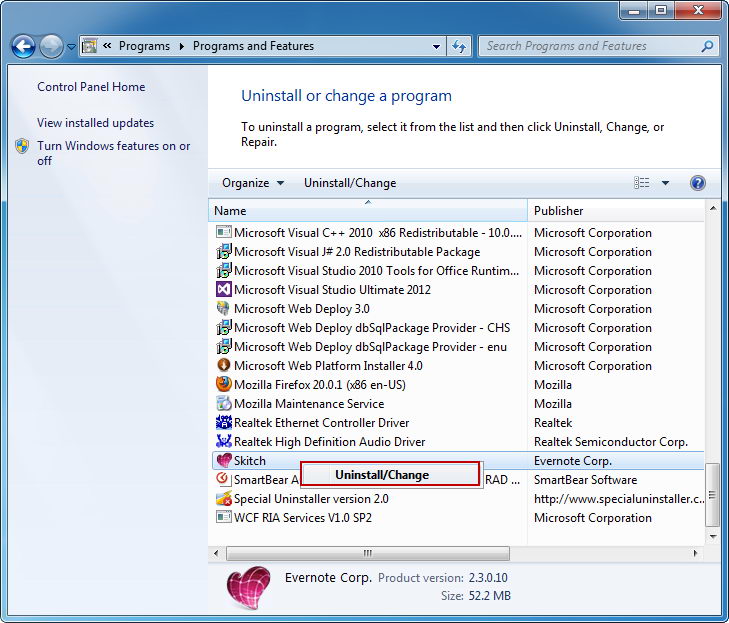The image size is (729, 623).
Task: Click the dbSqlPackage Provider - enu icon
Action: pyautogui.click(x=224, y=346)
